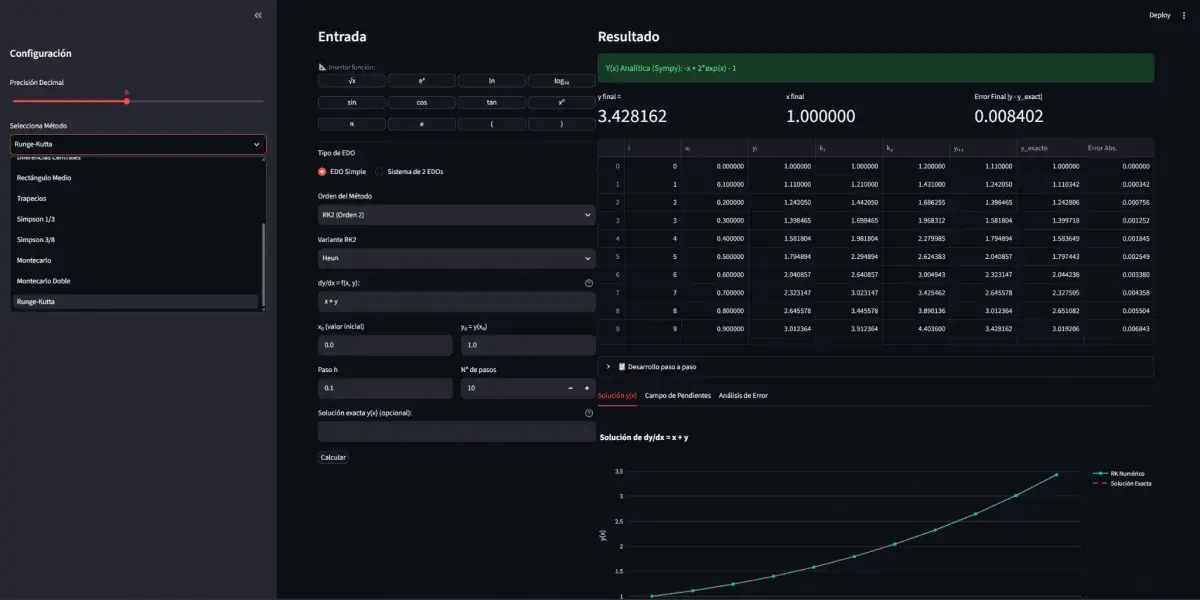Insert the tan function
1200x600 pixels.
point(492,102)
